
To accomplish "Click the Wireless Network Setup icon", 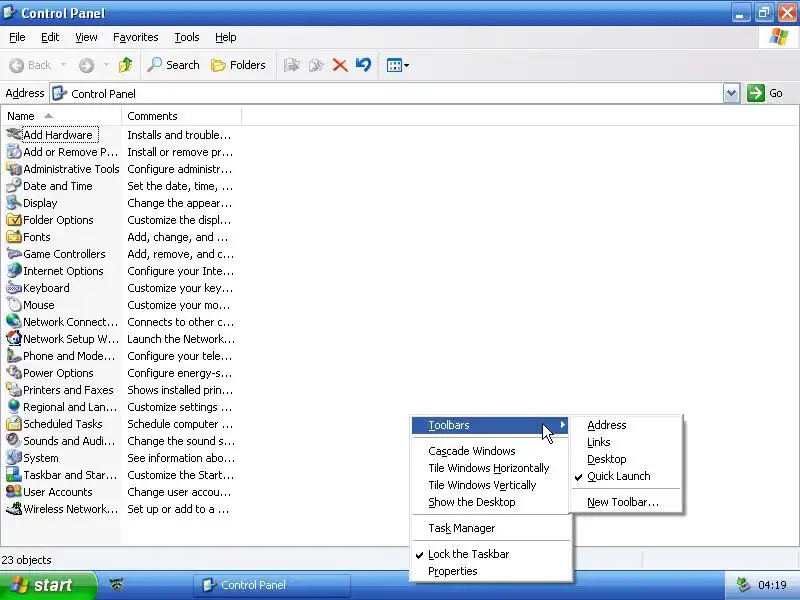I will [14, 509].
